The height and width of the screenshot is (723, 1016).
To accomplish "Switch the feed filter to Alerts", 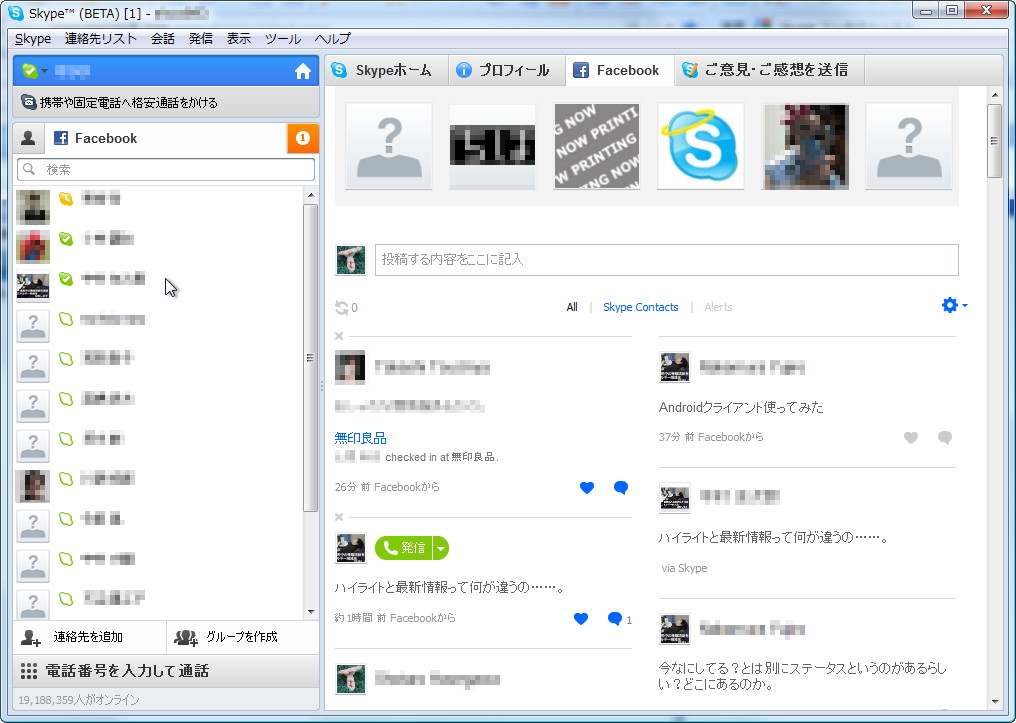I will 718,307.
